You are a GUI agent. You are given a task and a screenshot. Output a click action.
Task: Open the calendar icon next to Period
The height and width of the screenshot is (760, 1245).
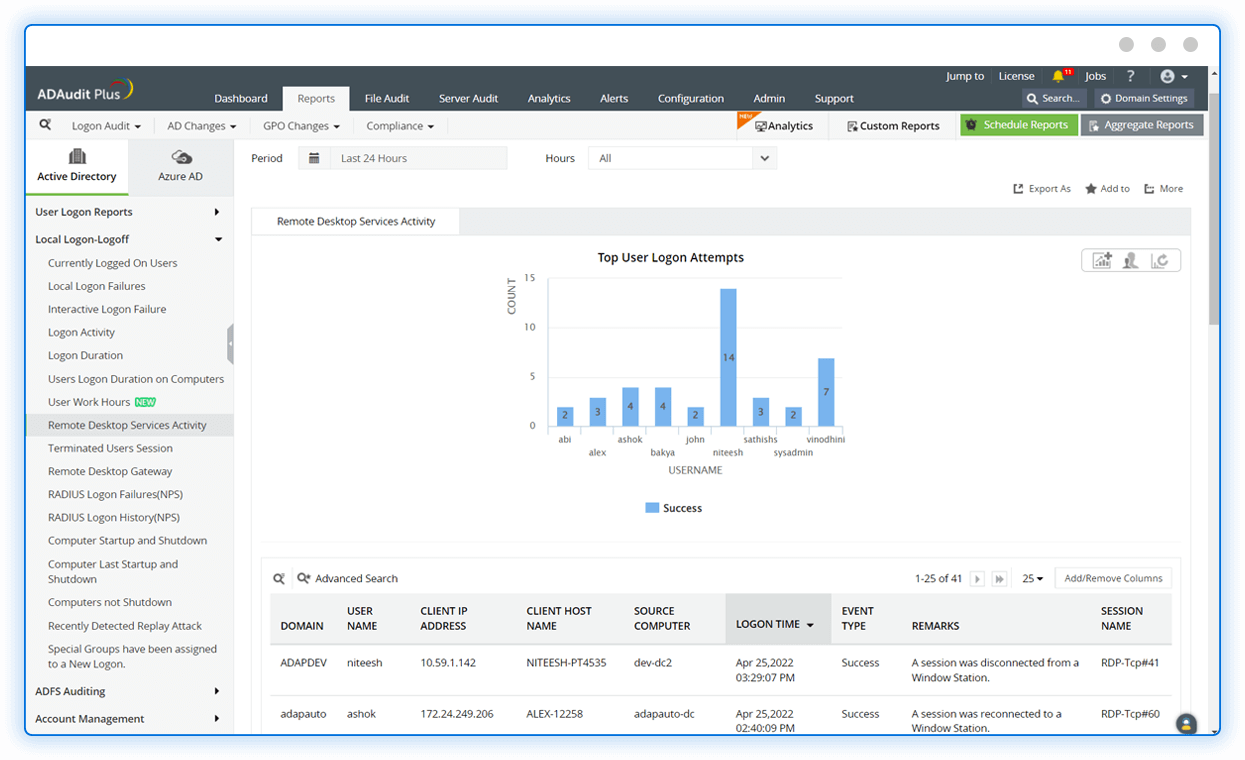point(314,157)
